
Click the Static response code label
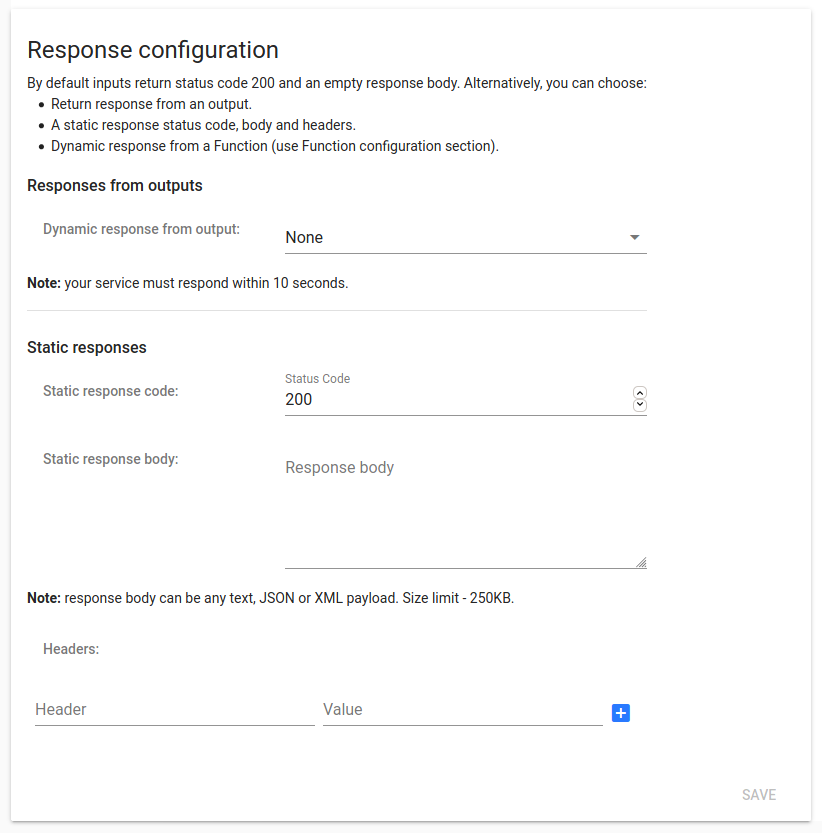110,391
